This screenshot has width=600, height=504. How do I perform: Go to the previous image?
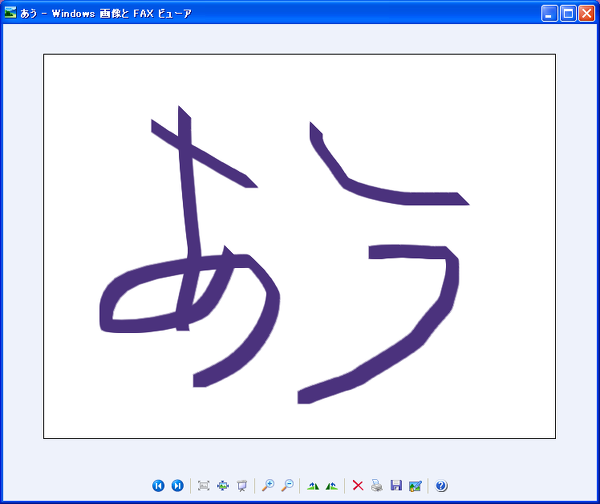(x=158, y=486)
